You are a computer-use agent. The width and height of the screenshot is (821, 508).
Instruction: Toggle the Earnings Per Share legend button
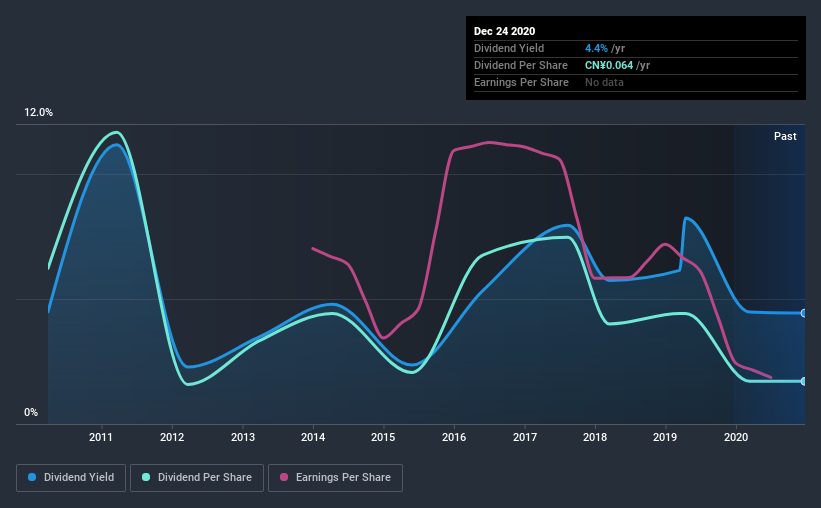click(x=335, y=478)
